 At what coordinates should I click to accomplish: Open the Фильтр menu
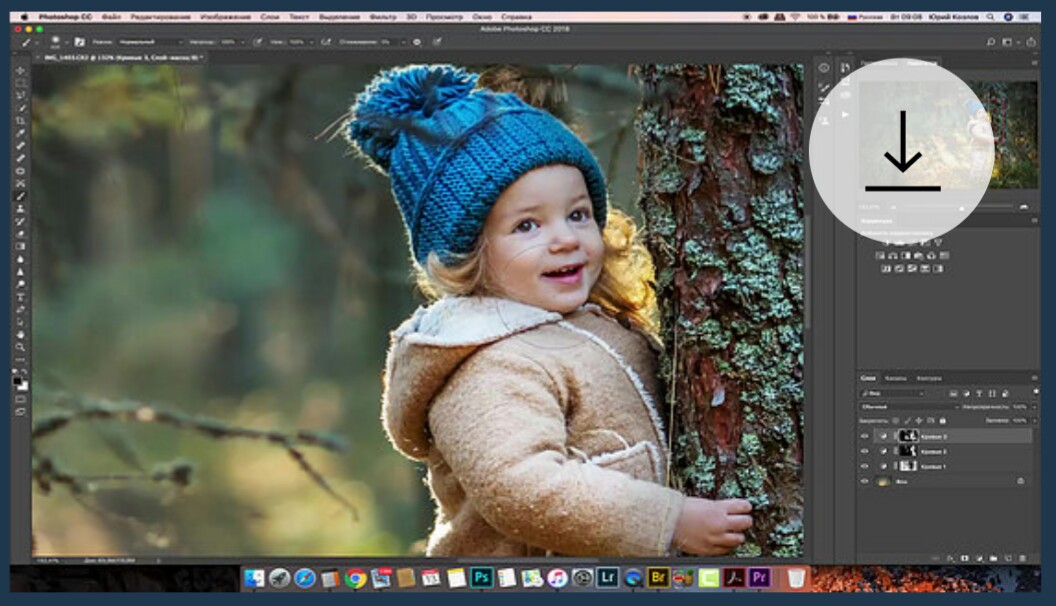coord(383,16)
